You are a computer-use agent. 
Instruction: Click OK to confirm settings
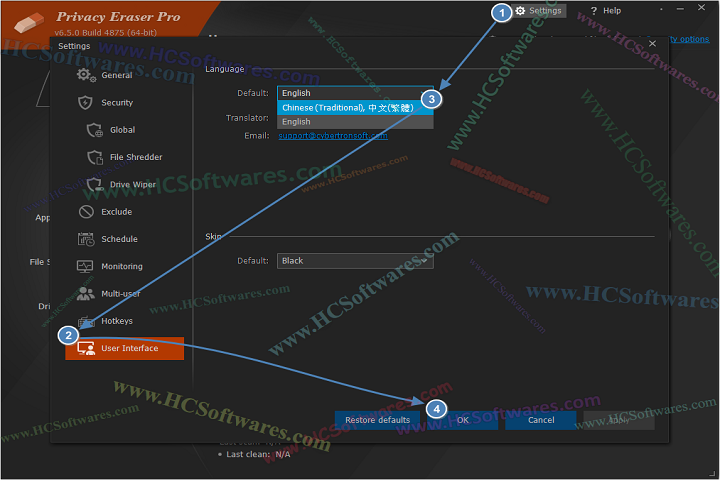(463, 420)
